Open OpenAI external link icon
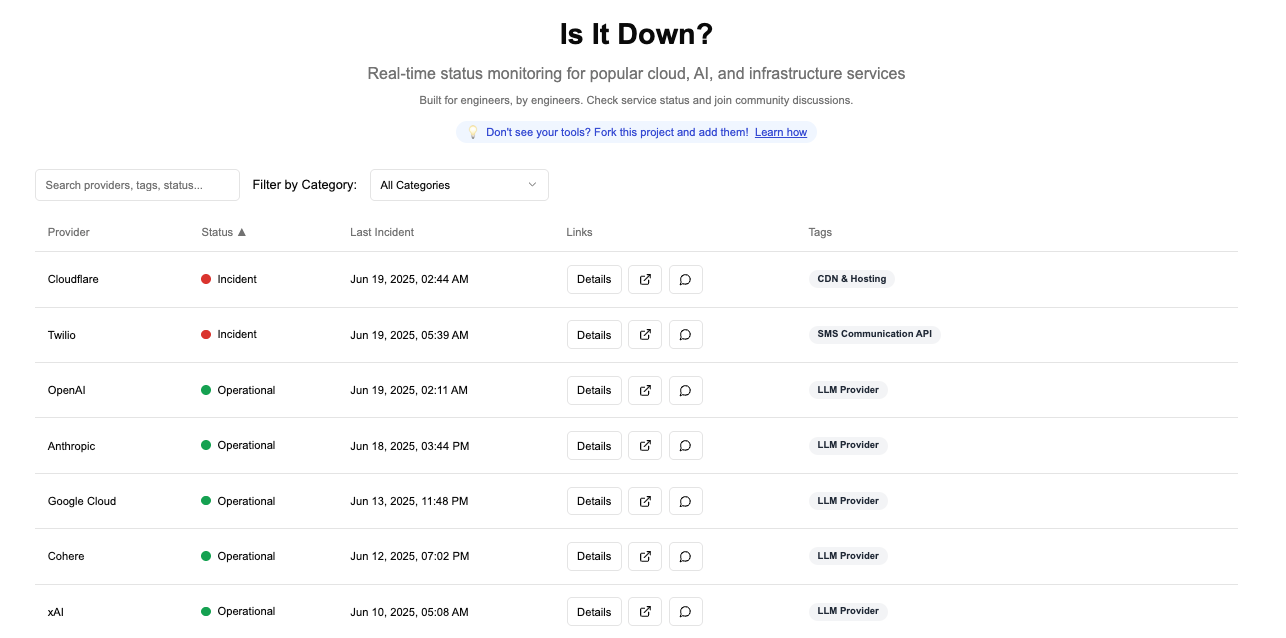This screenshot has width=1286, height=638. pos(645,390)
